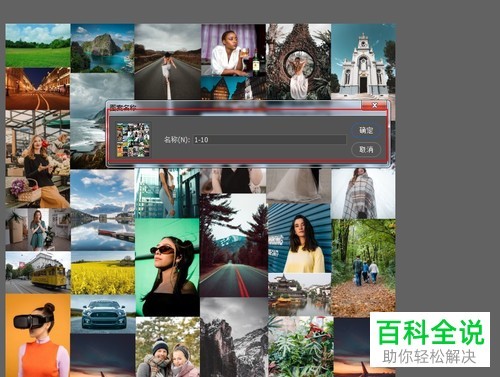Select the woman in sunglasses photo
Viewport: 500px width, 377px height.
tap(167, 267)
